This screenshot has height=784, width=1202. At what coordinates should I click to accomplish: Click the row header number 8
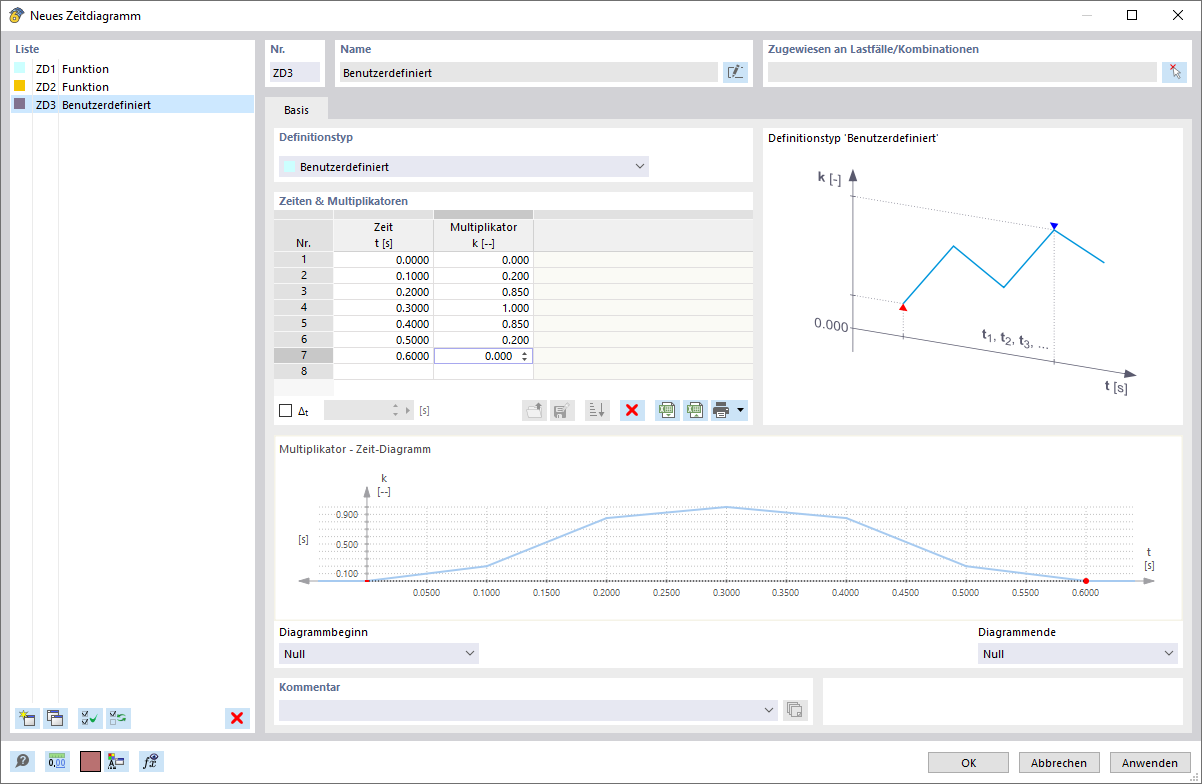pos(303,371)
